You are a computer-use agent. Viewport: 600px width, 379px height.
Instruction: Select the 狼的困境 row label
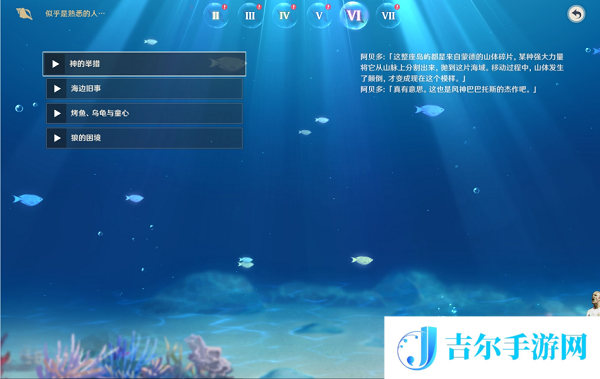click(86, 138)
